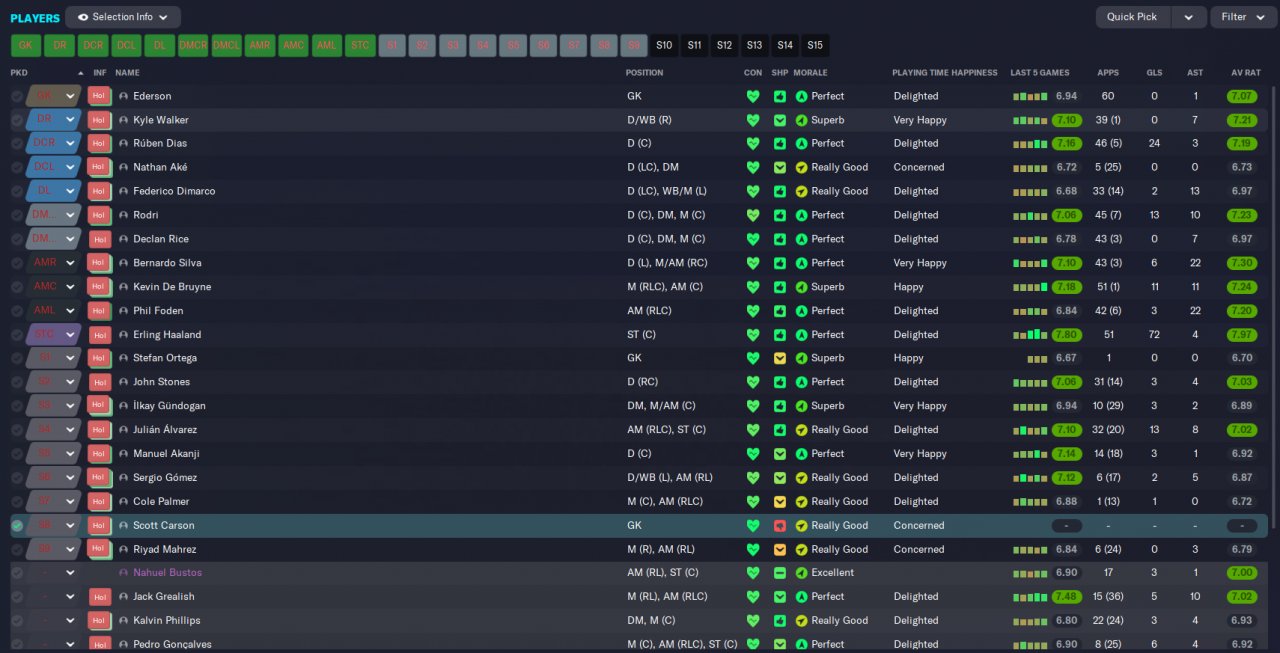Click Jack Grealish's last 5 games bars
This screenshot has width=1280, height=653.
click(1030, 597)
